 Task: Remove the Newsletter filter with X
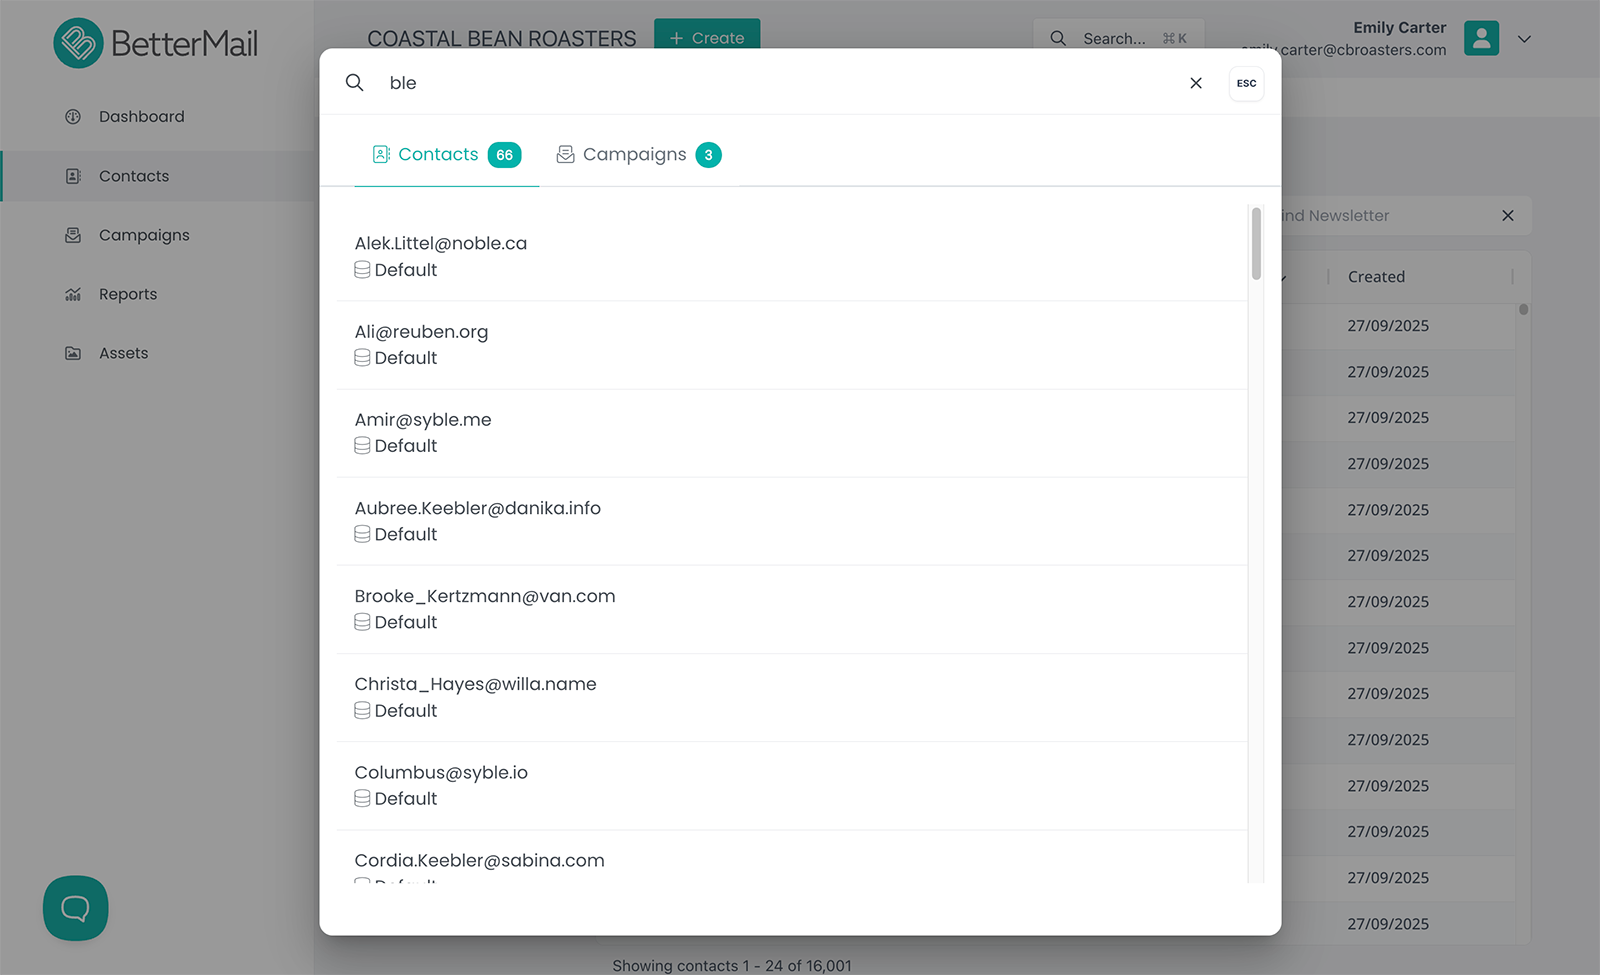click(1507, 216)
